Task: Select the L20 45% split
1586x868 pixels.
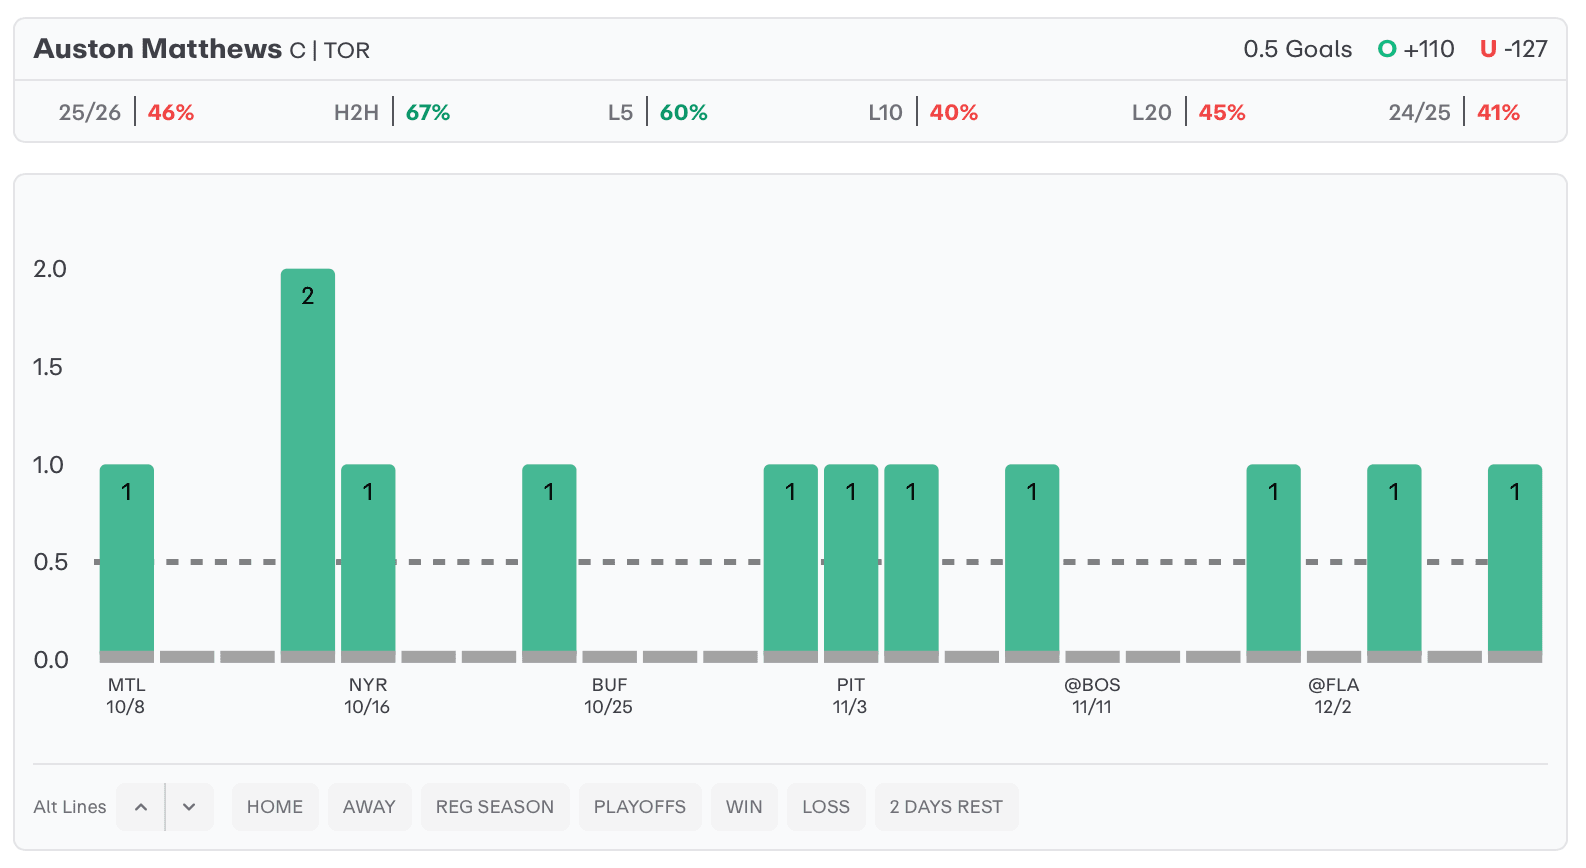Action: (1188, 112)
